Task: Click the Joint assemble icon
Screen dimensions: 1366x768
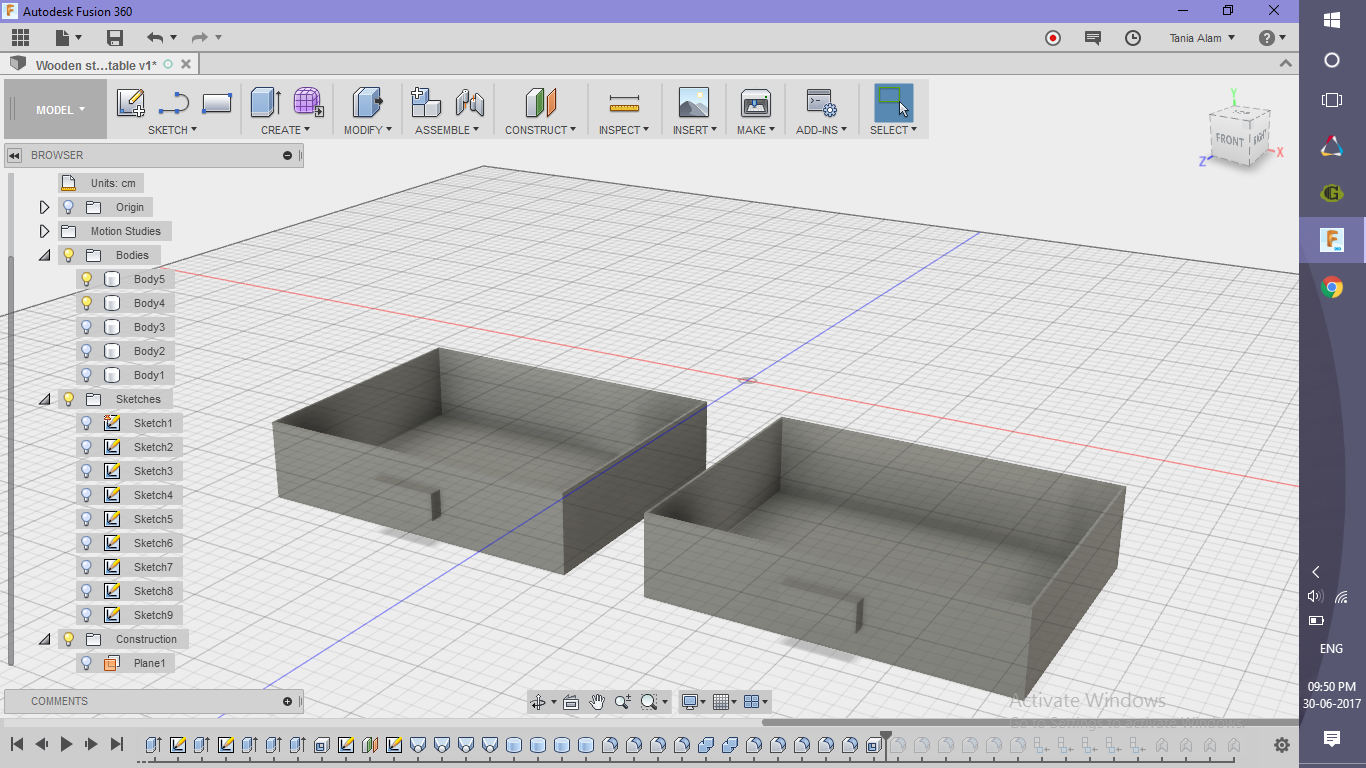Action: coord(469,102)
